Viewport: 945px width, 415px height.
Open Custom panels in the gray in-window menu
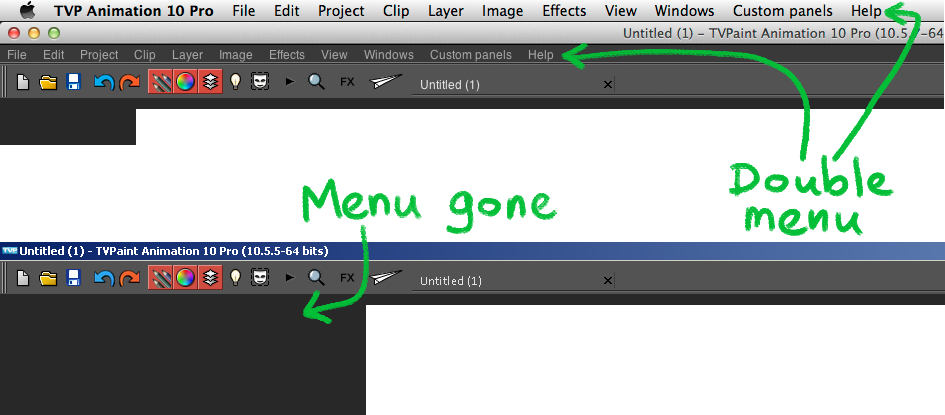[471, 55]
